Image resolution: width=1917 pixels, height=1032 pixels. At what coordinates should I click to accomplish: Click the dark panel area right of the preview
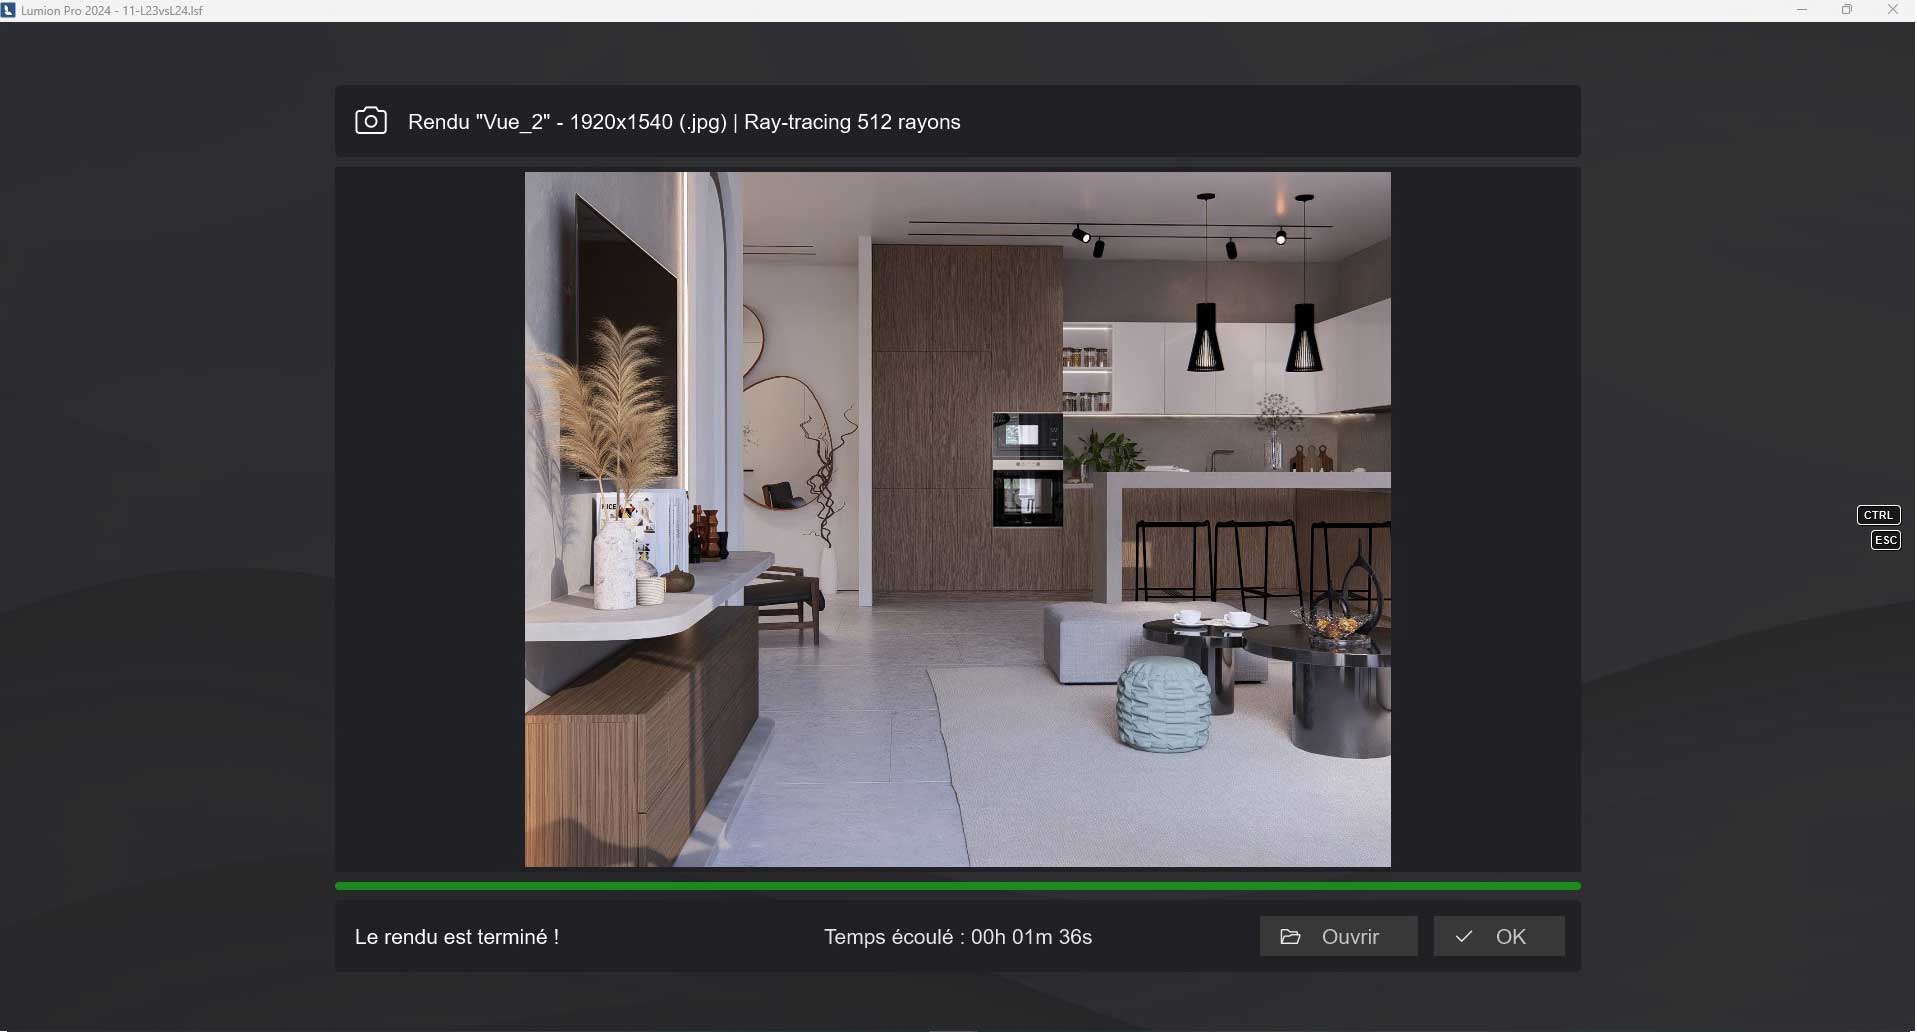[1484, 519]
